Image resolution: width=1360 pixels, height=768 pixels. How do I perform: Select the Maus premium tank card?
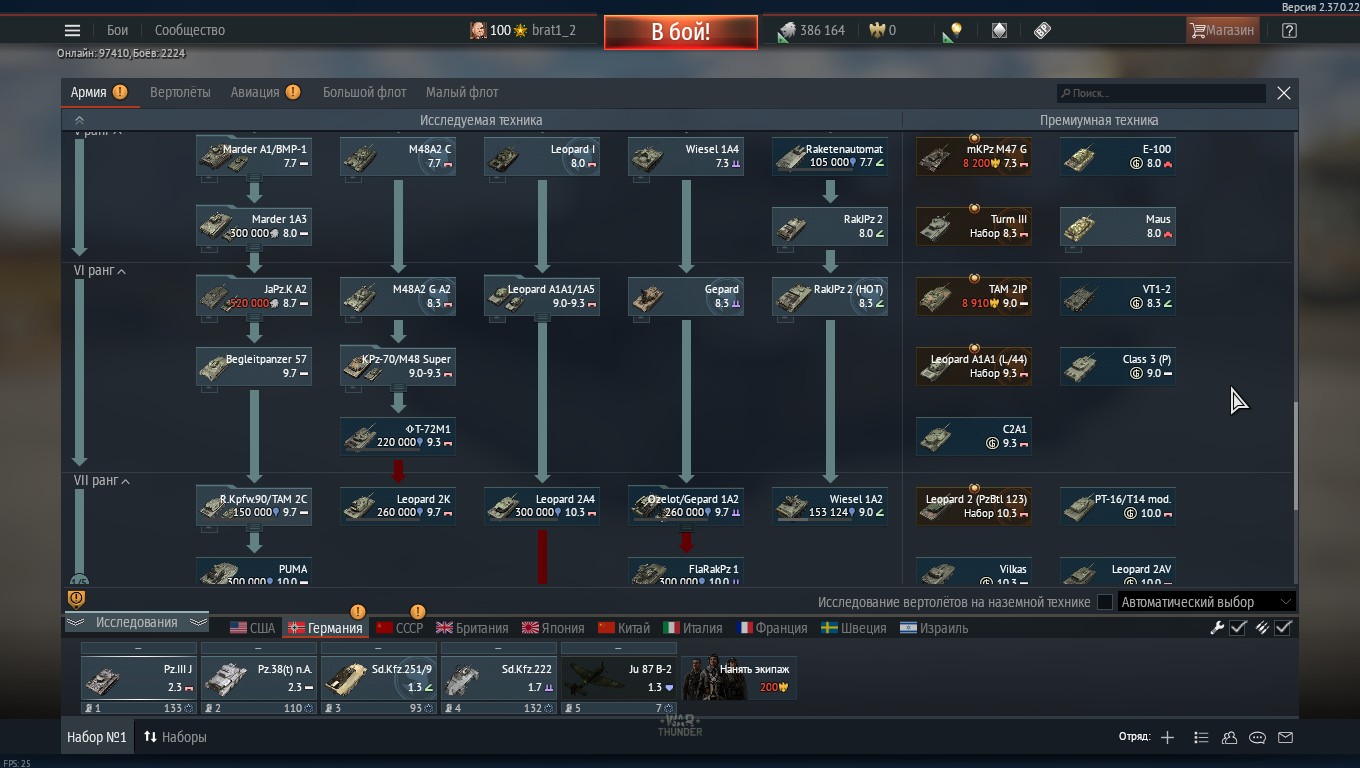click(1118, 226)
